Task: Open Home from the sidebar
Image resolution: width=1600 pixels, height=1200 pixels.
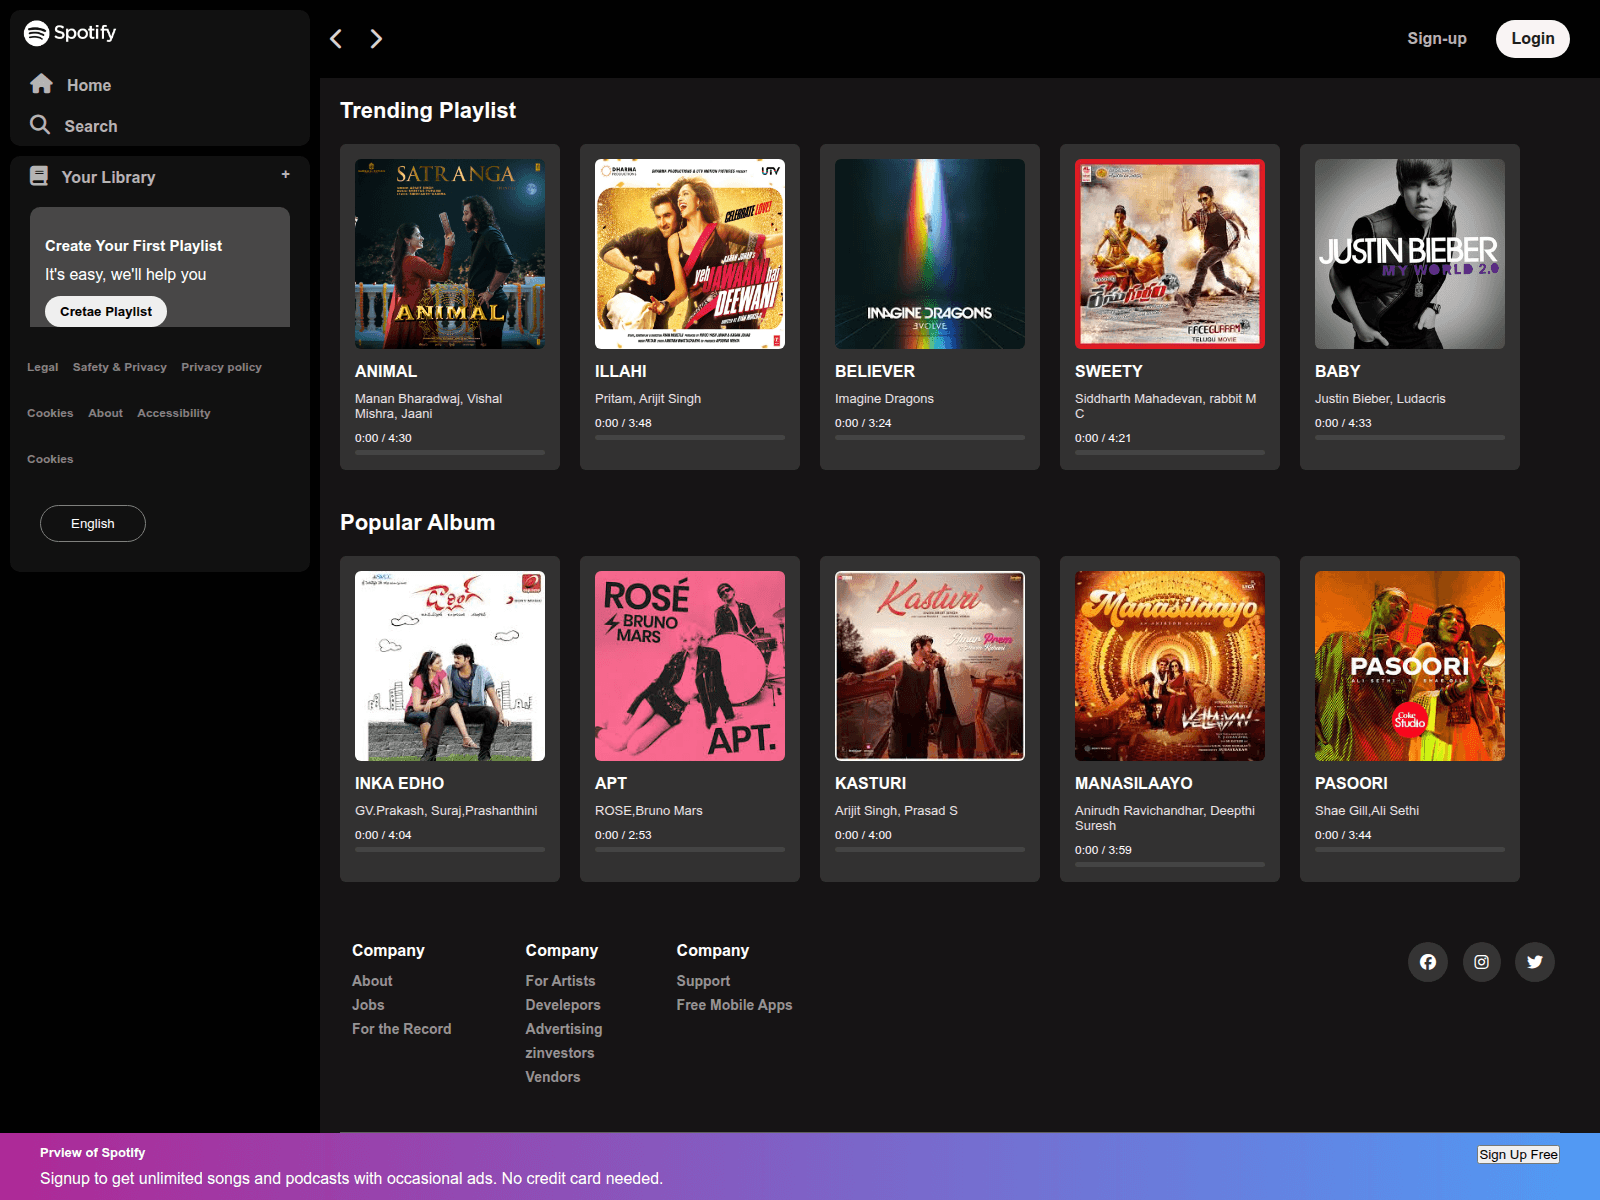Action: [x=88, y=84]
